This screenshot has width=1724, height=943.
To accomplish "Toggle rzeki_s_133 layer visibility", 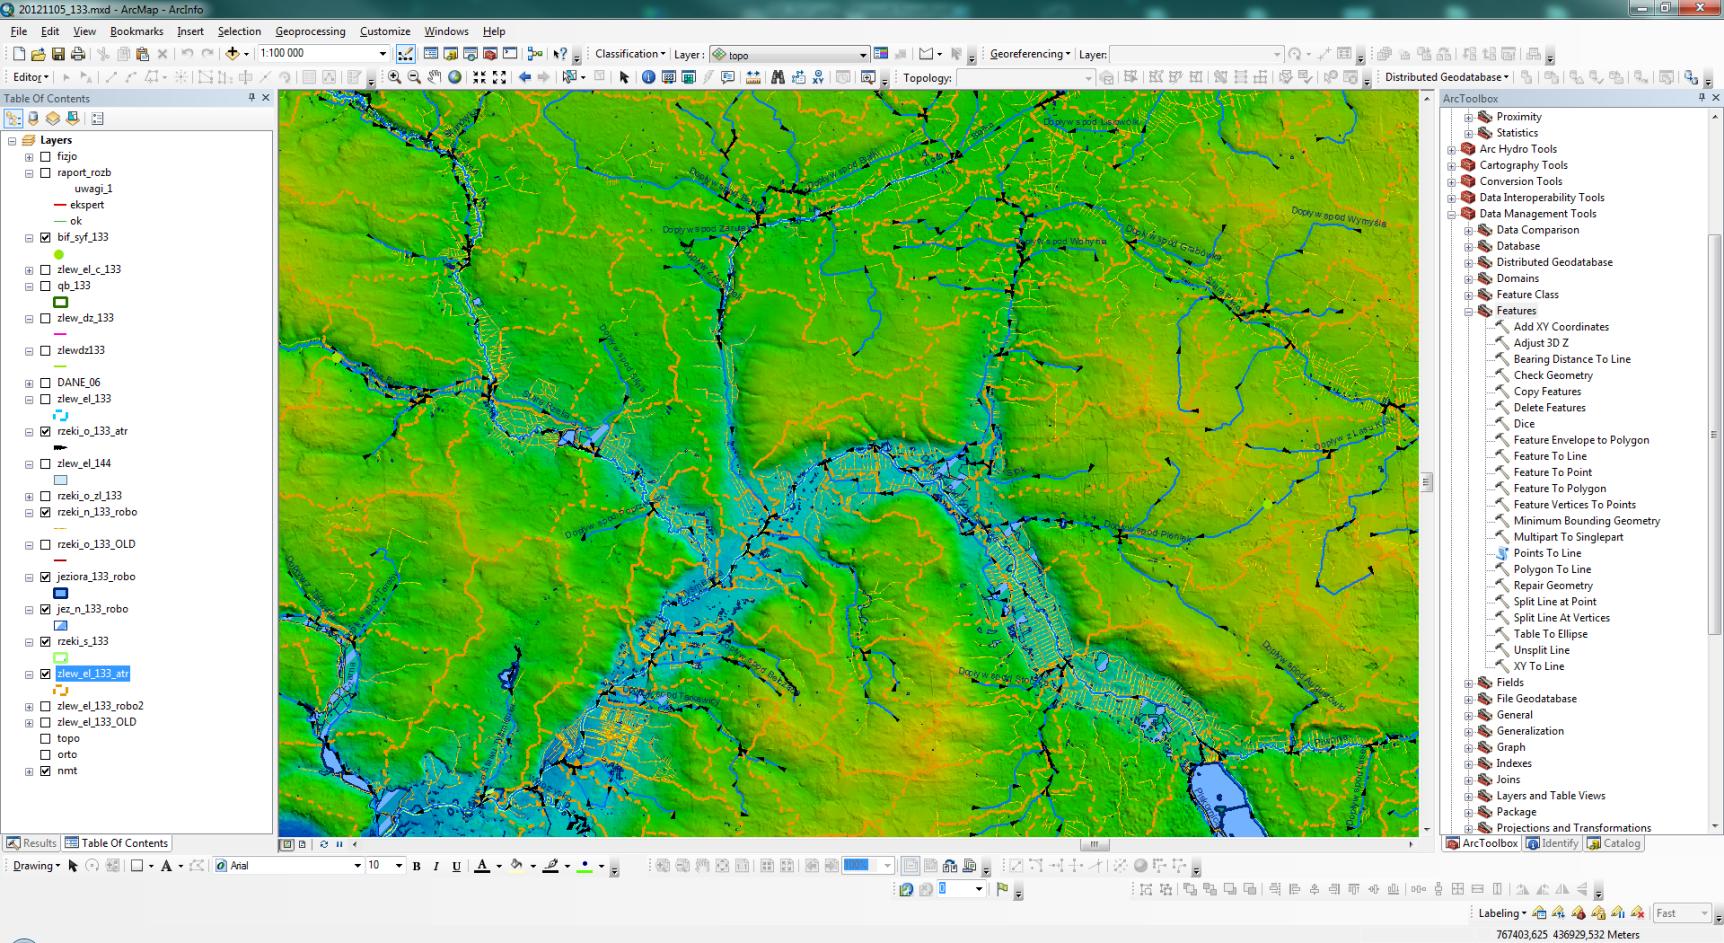I will (x=45, y=642).
